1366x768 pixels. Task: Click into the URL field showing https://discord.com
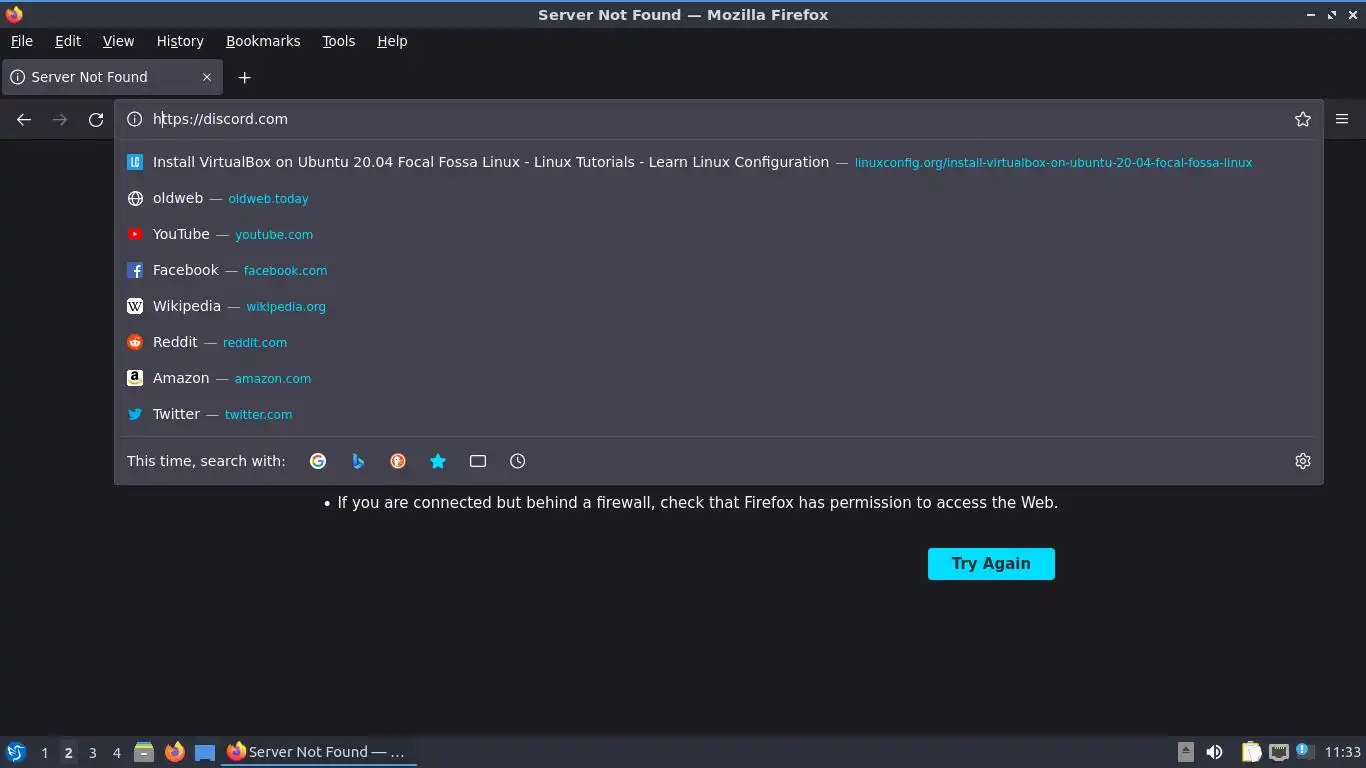pyautogui.click(x=718, y=119)
